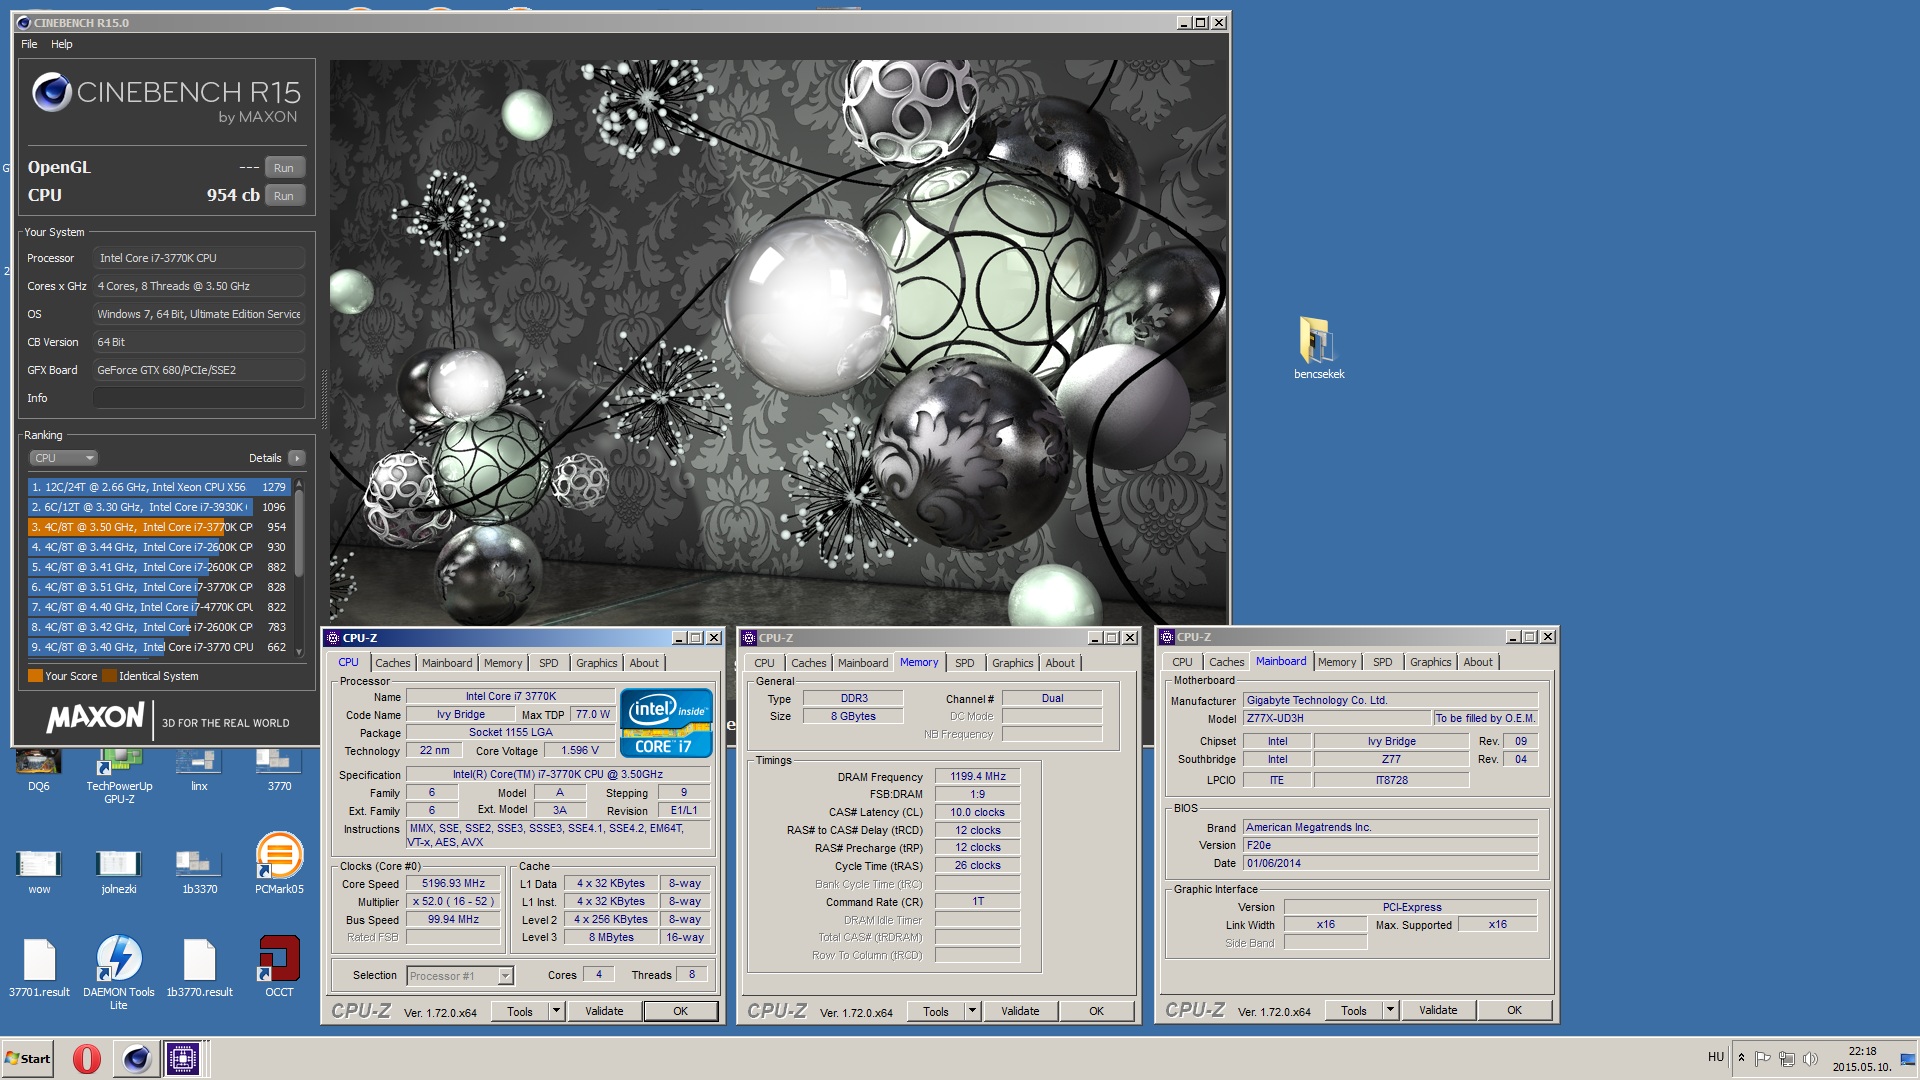Viewport: 1920px width, 1080px height.
Task: Open the wow desktop icon
Action: 39,872
